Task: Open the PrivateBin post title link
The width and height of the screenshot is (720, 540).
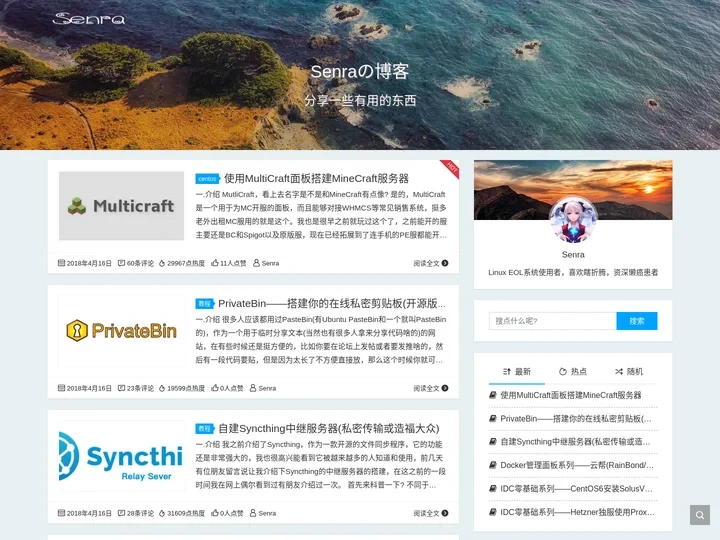Action: point(332,304)
